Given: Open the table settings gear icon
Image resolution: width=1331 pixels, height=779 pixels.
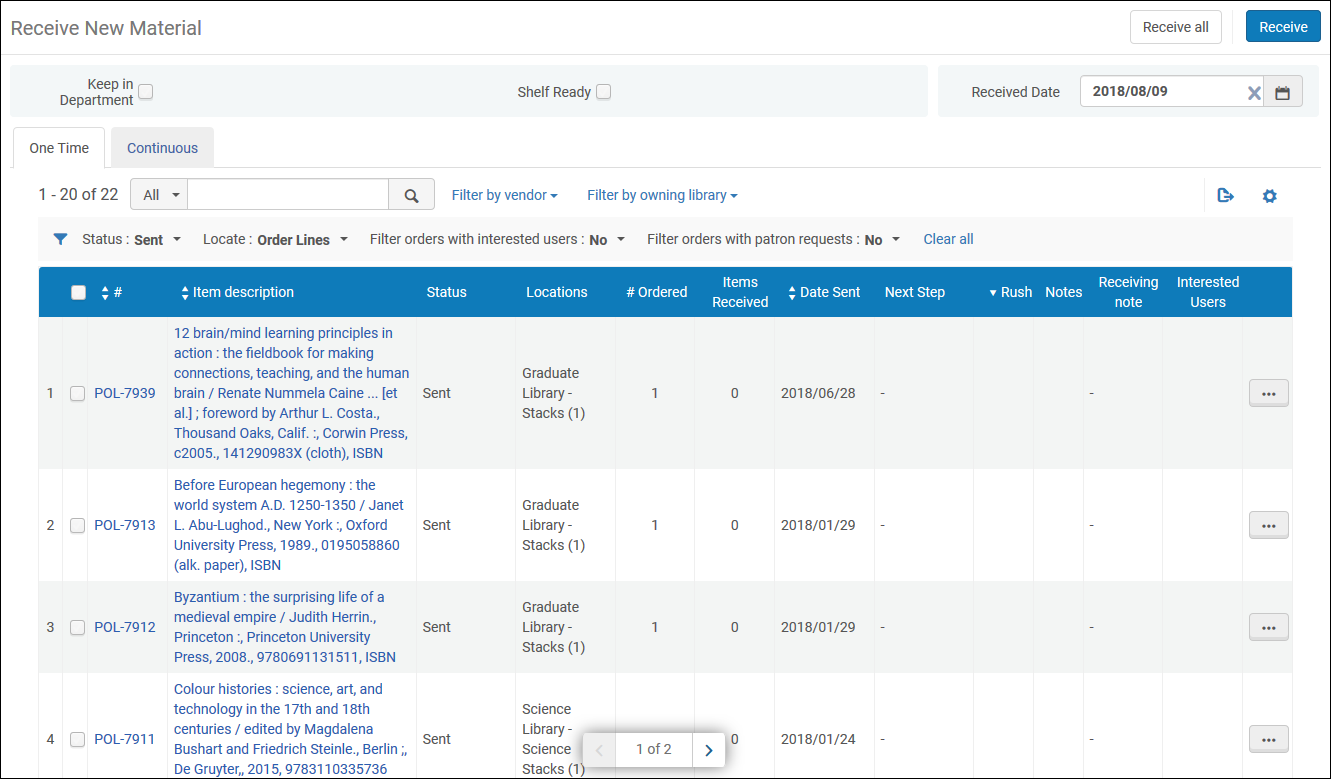Looking at the screenshot, I should [x=1269, y=196].
